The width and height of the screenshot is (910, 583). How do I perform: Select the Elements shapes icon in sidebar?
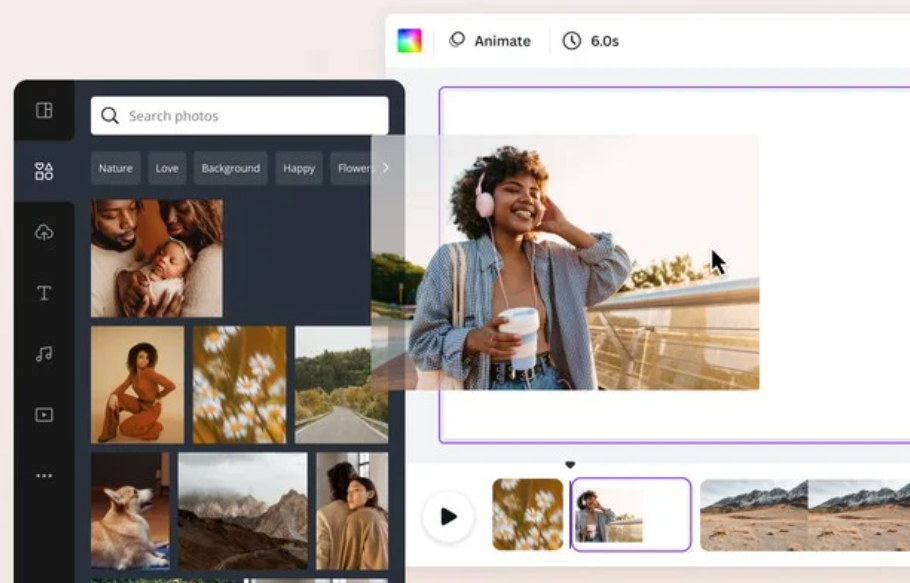pyautogui.click(x=44, y=171)
